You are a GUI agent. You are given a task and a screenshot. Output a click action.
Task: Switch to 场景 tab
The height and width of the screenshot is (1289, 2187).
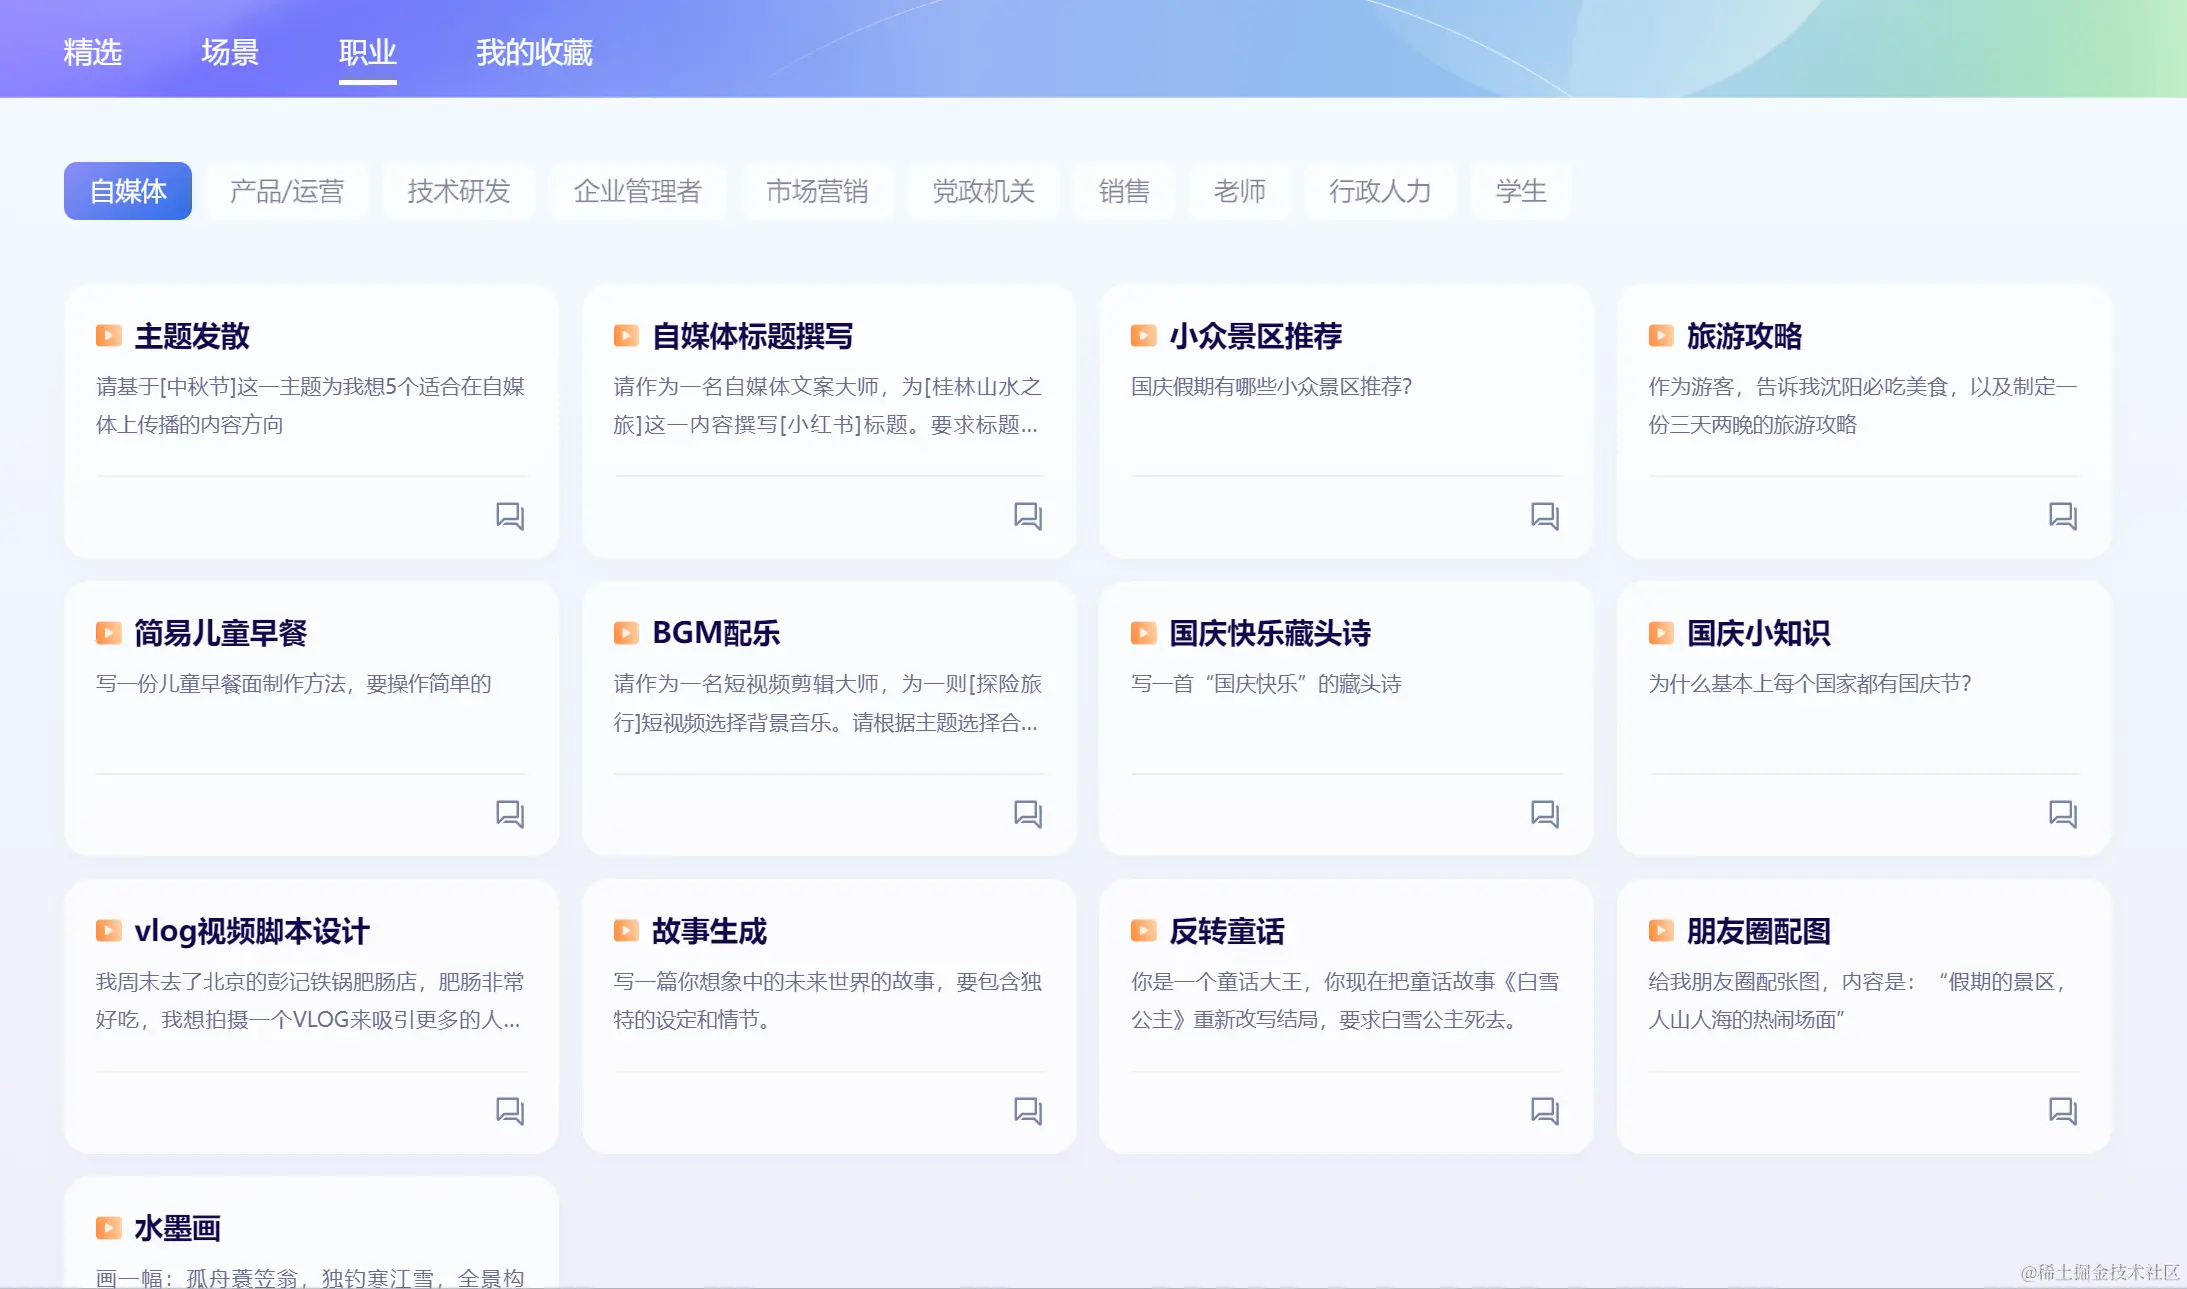click(230, 52)
